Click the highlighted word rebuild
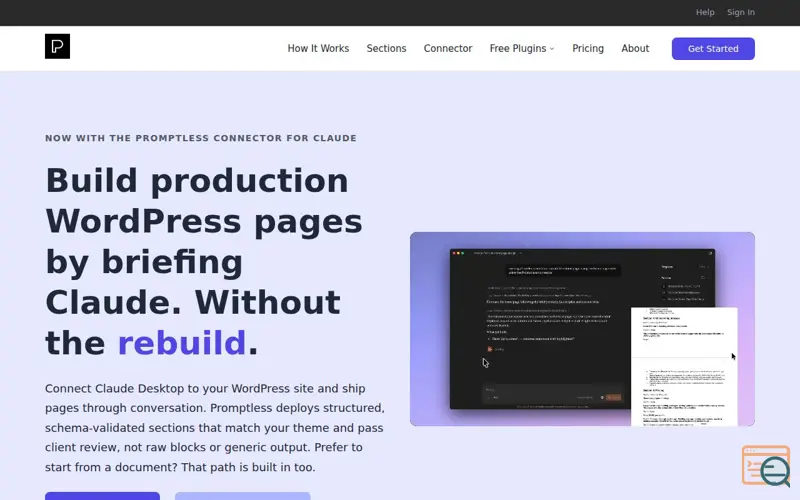This screenshot has width=800, height=500. (x=182, y=342)
